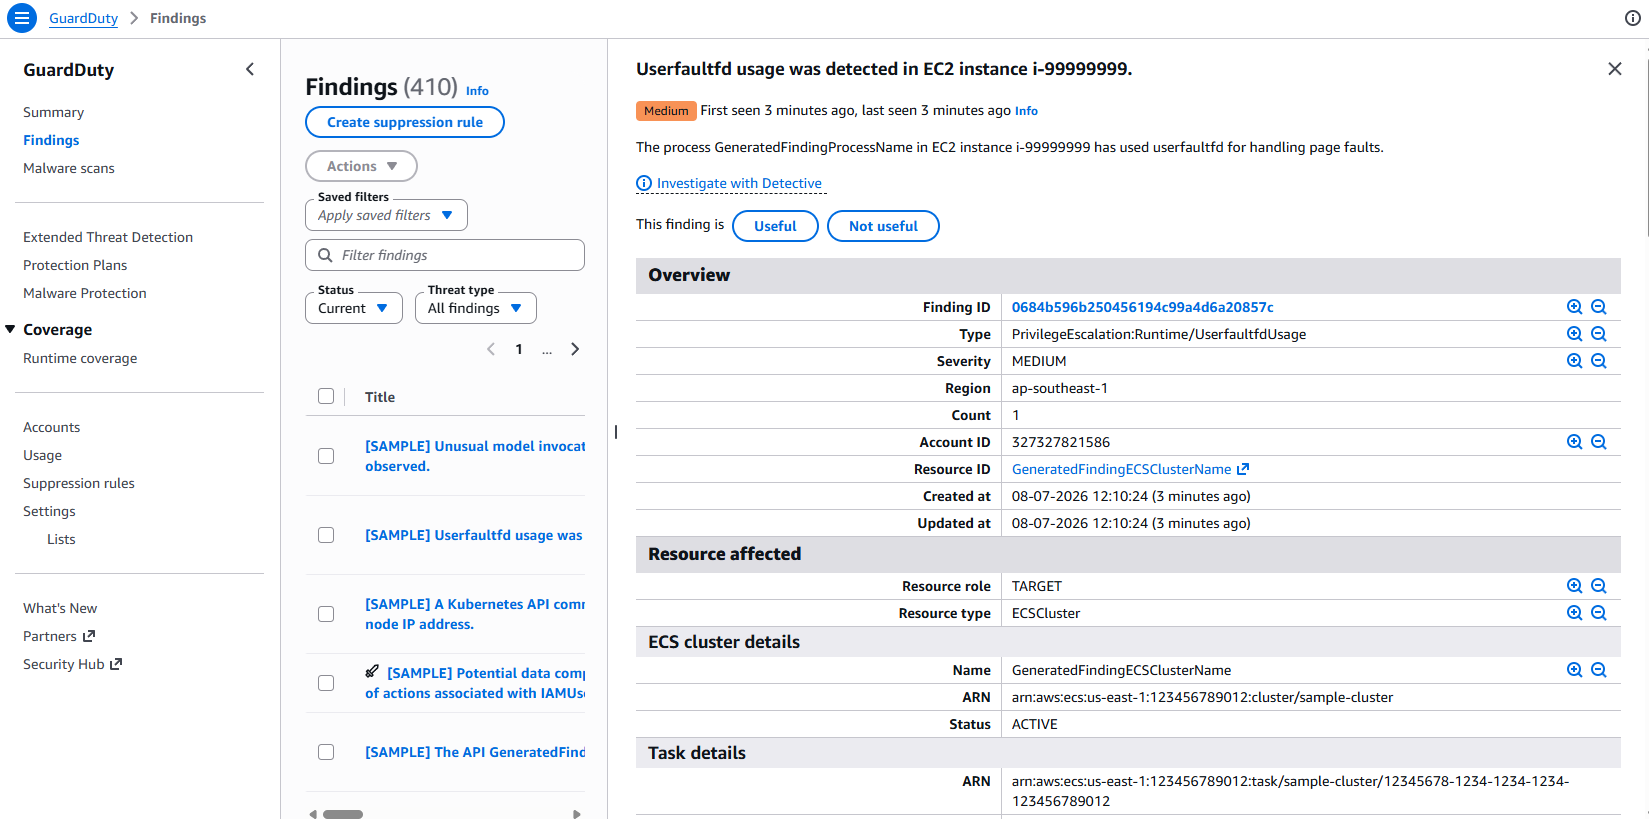Viewport: 1649px width, 819px height.
Task: Click Investigate with Detective link
Action: coord(739,183)
